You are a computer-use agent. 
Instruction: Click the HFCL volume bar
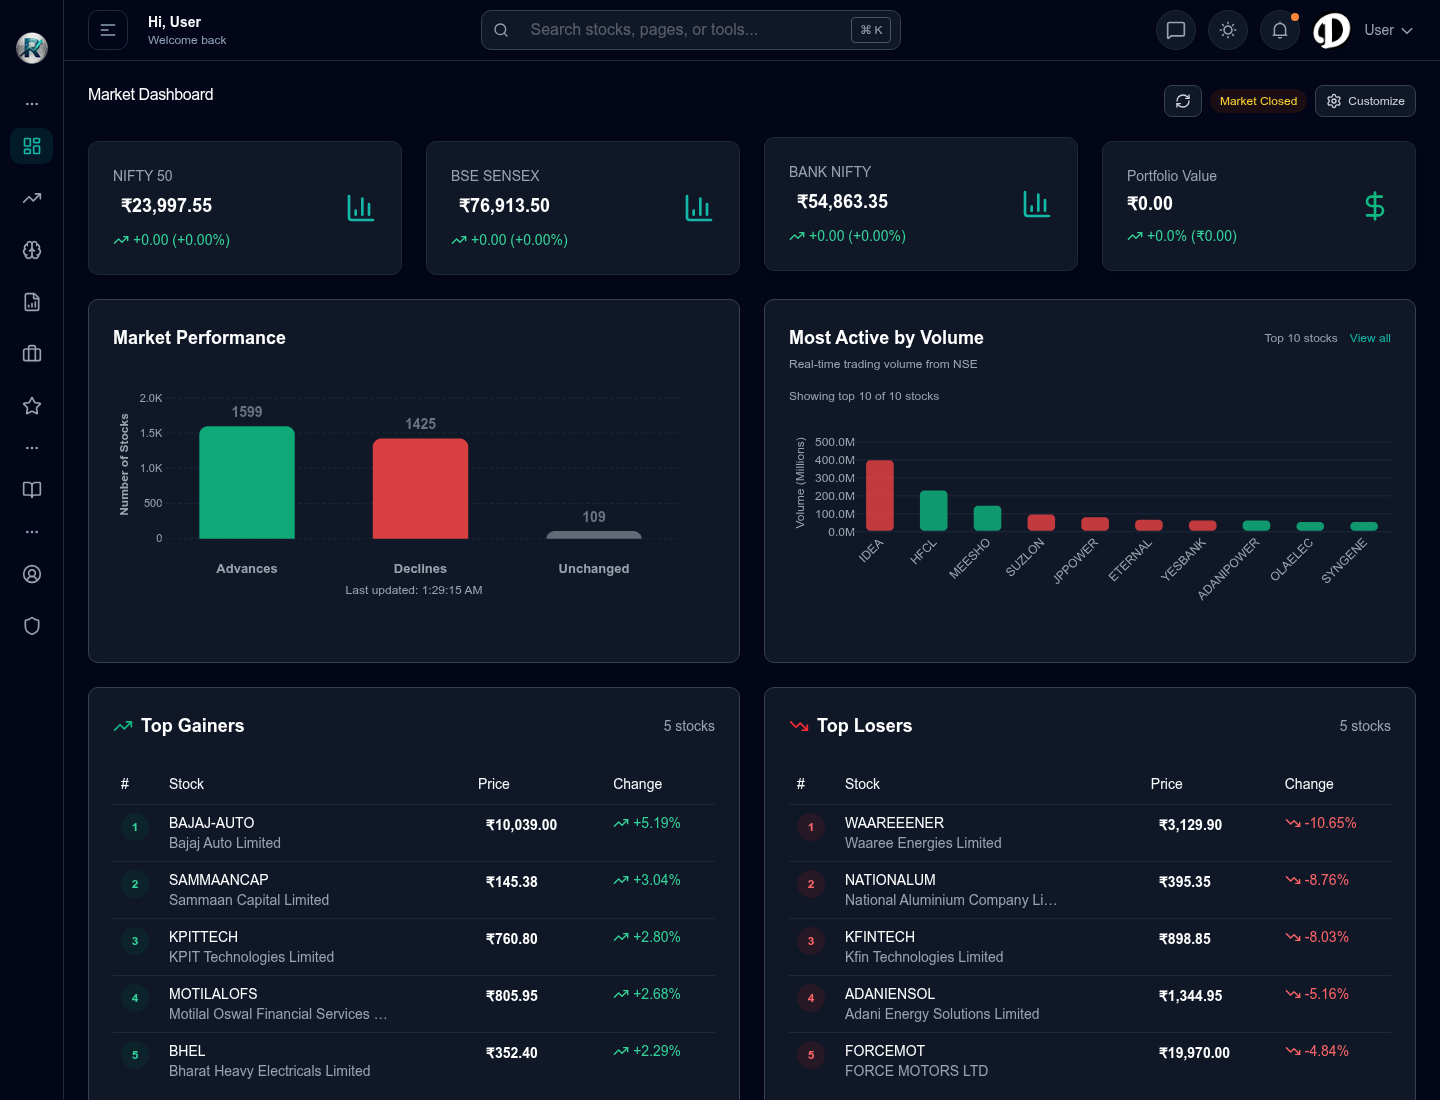pyautogui.click(x=933, y=510)
